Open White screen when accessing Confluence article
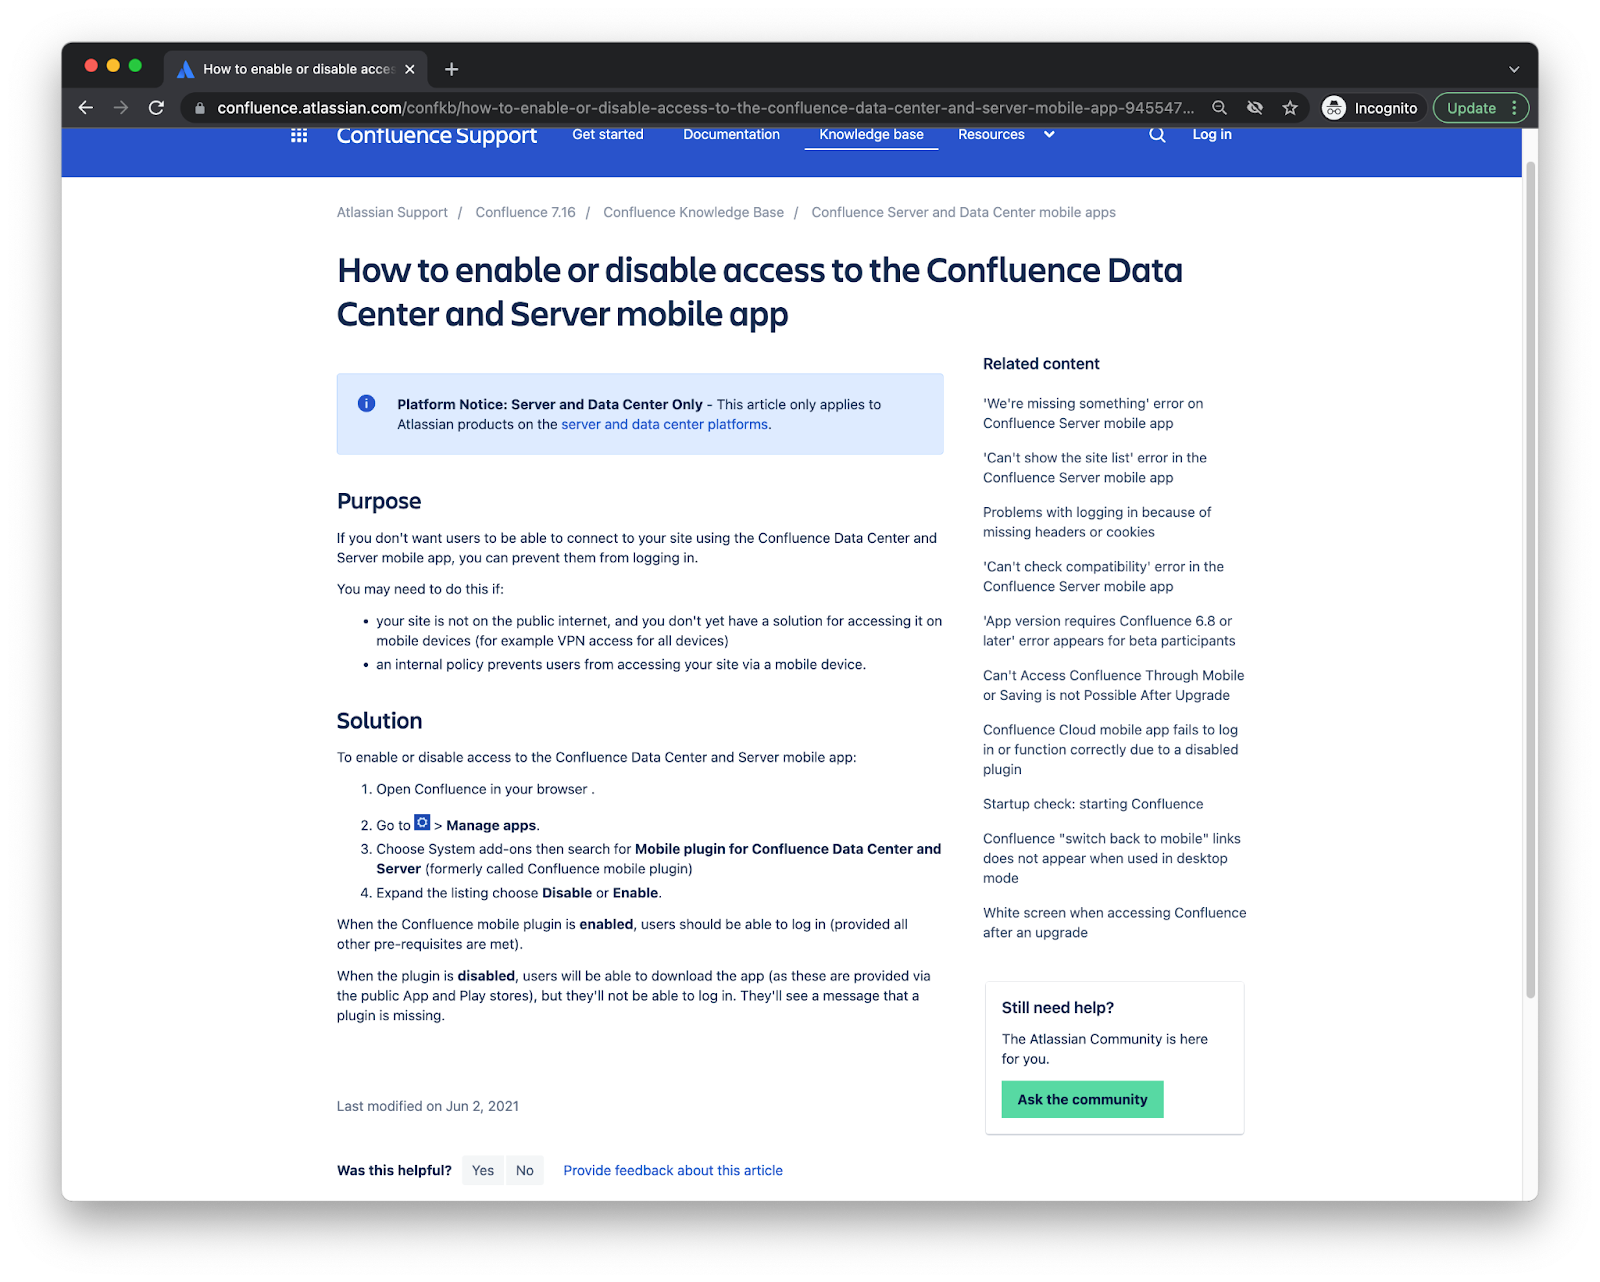The height and width of the screenshot is (1282, 1600). click(1114, 923)
